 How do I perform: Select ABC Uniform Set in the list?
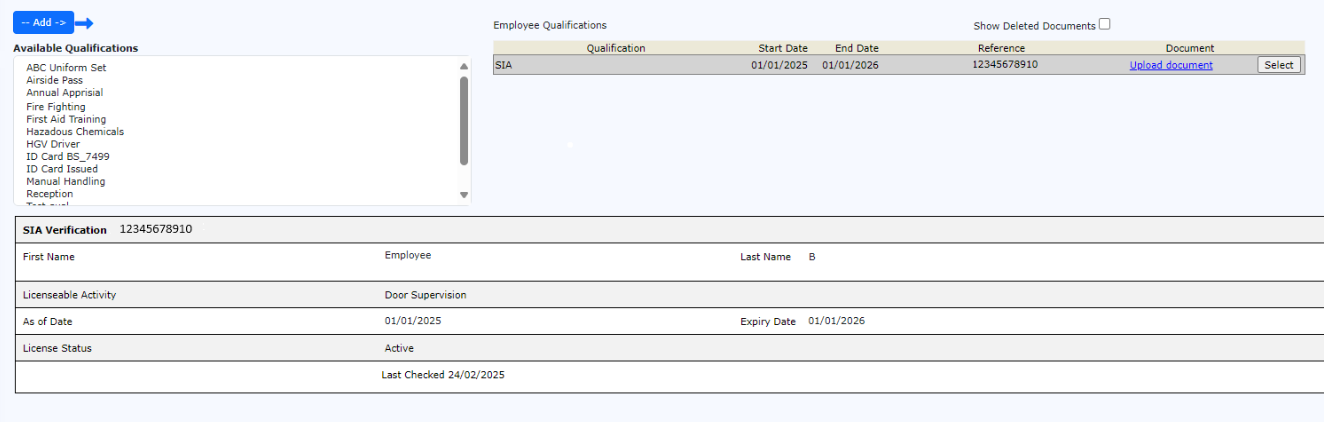66,68
